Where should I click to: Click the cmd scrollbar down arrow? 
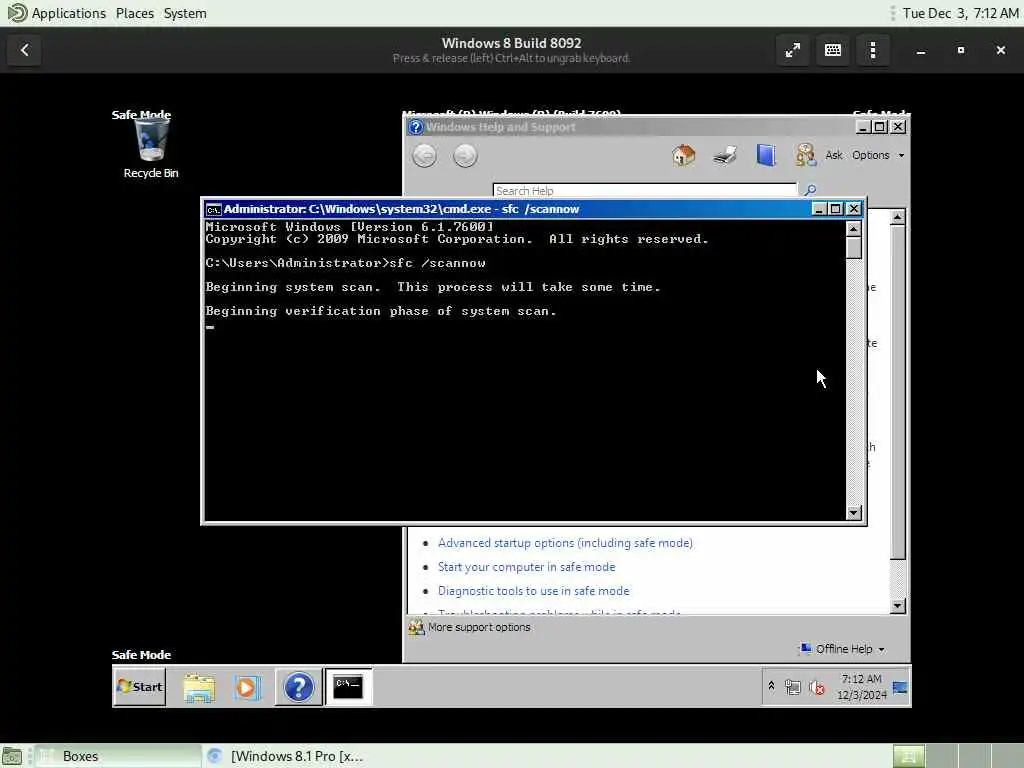pyautogui.click(x=854, y=513)
